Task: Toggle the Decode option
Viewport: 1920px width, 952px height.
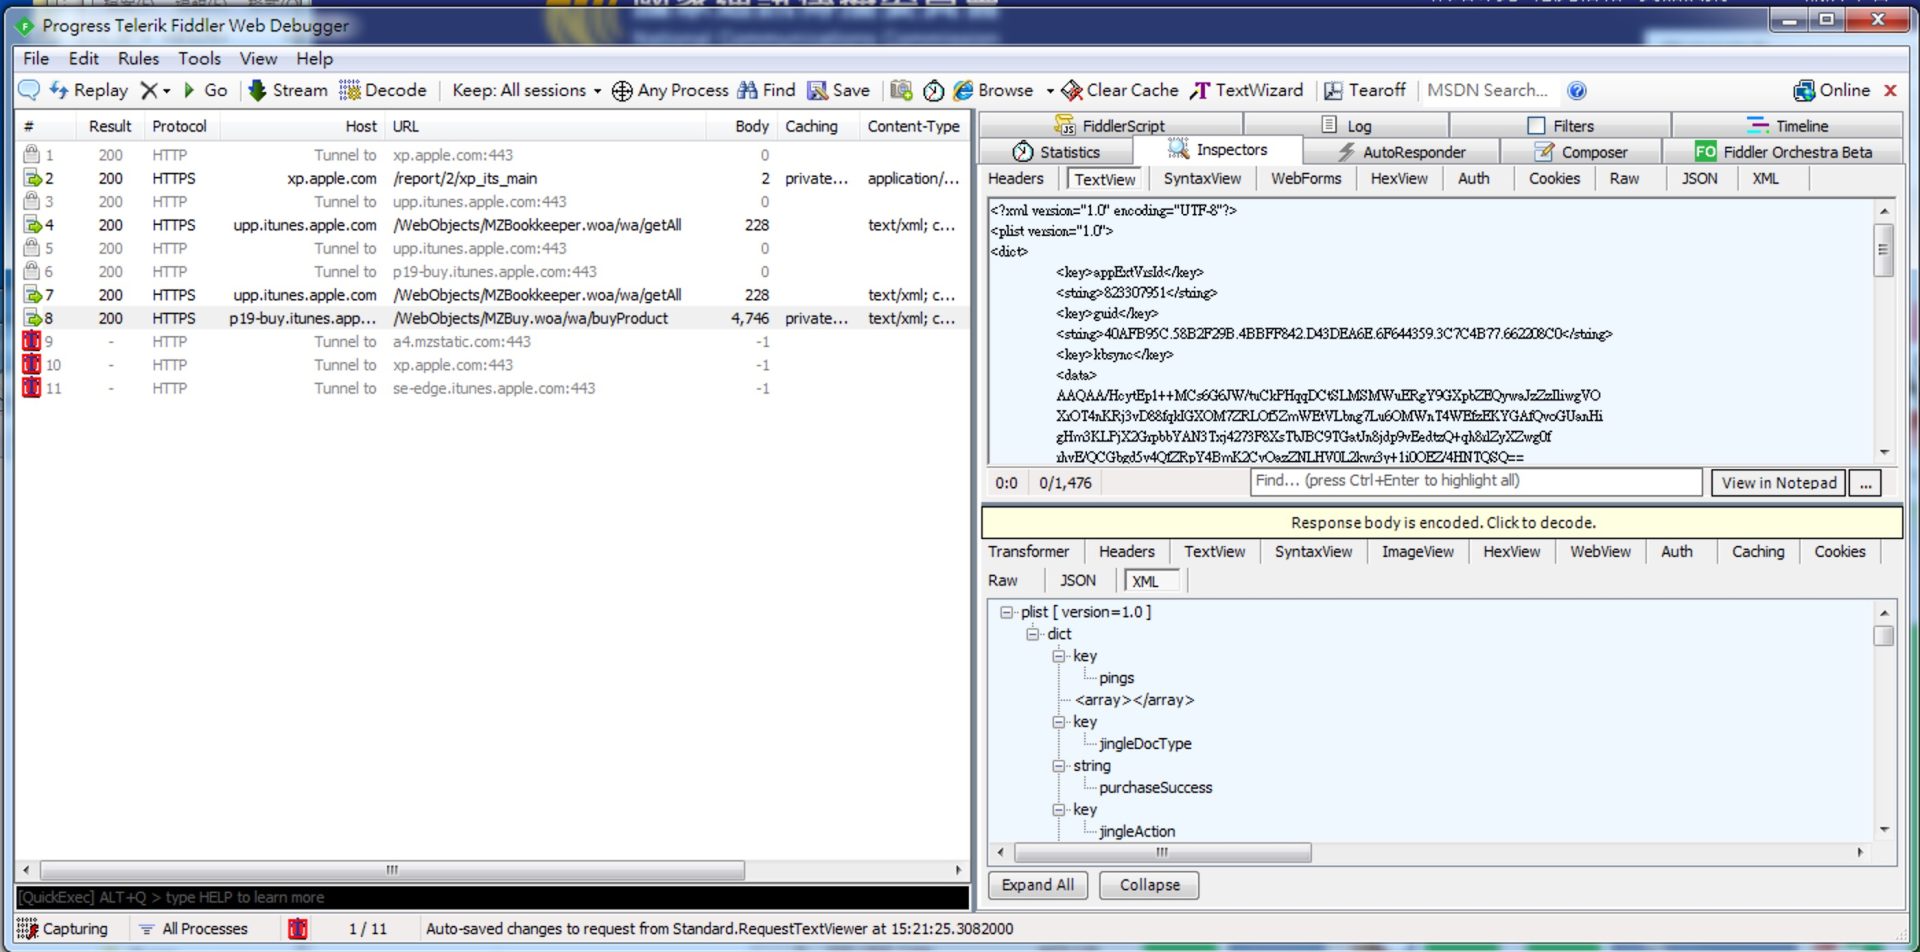Action: coord(383,90)
